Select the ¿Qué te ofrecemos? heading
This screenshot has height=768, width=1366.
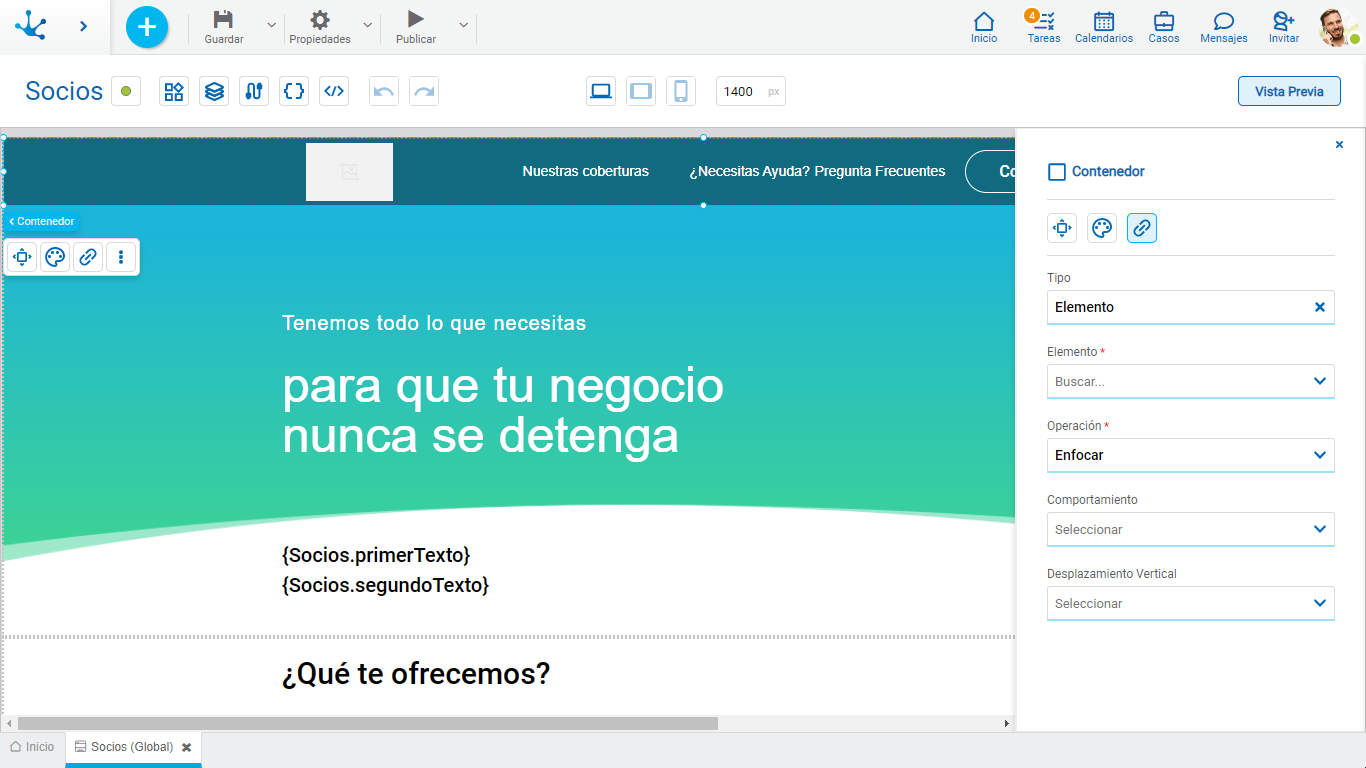click(416, 674)
